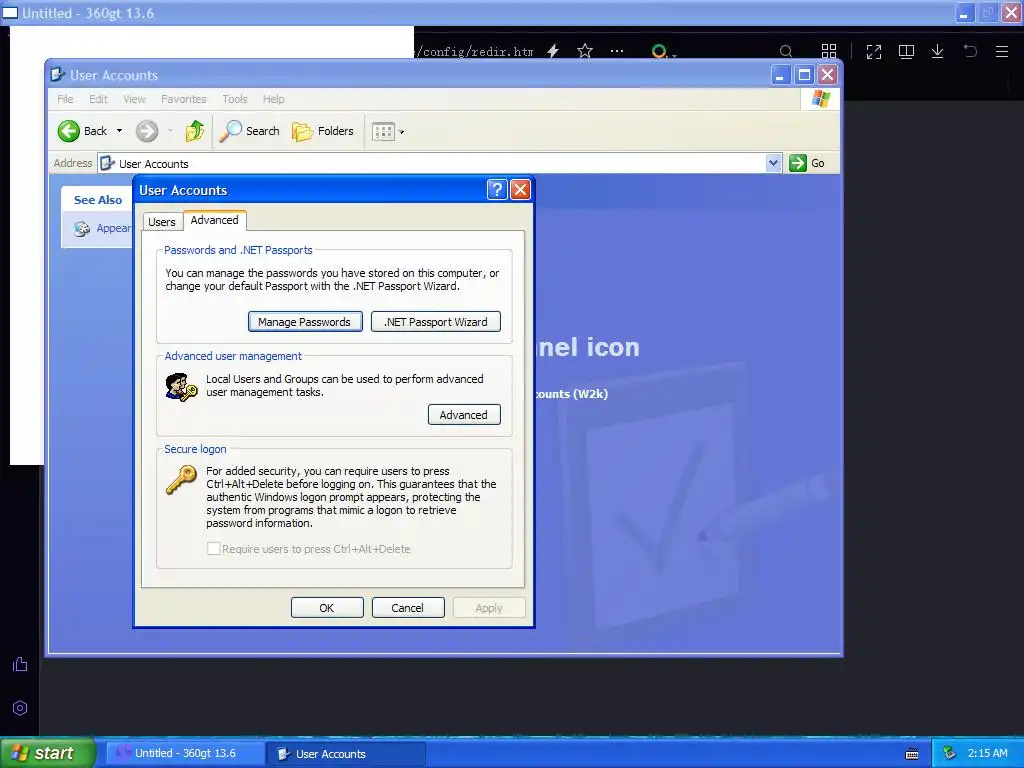Click the secure logon key icon

[181, 479]
